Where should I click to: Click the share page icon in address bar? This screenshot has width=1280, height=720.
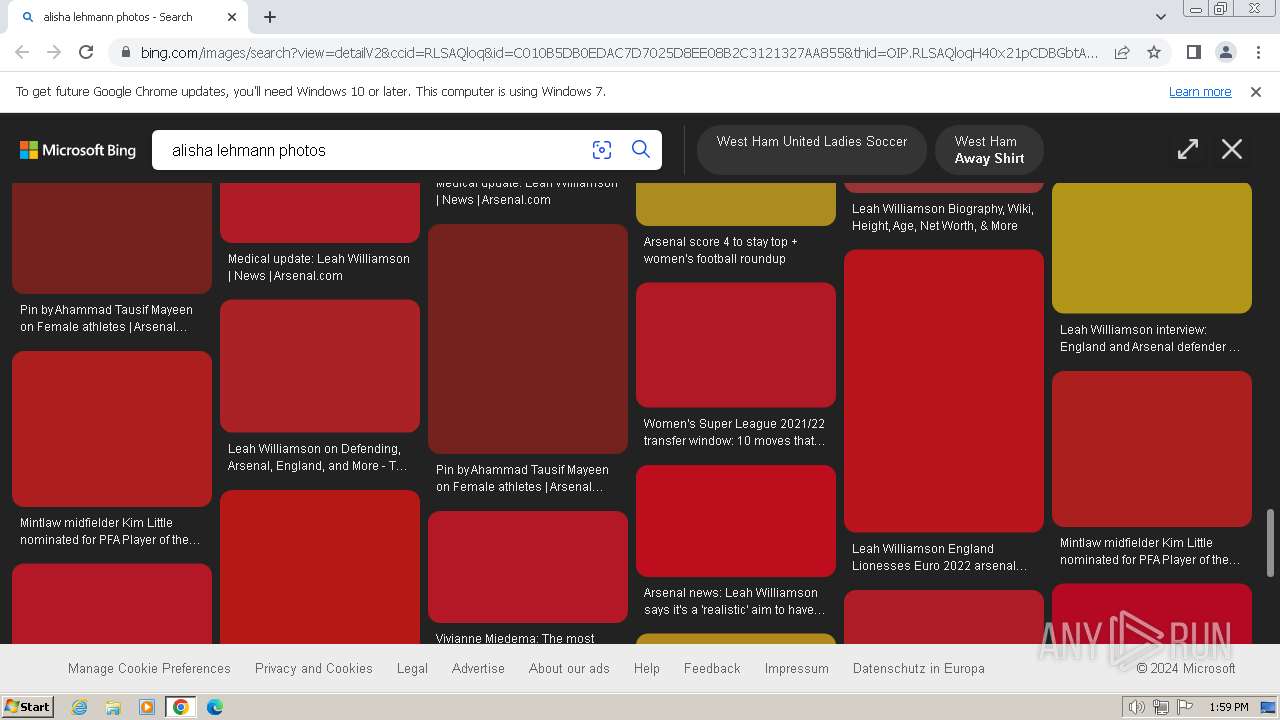tap(1122, 52)
